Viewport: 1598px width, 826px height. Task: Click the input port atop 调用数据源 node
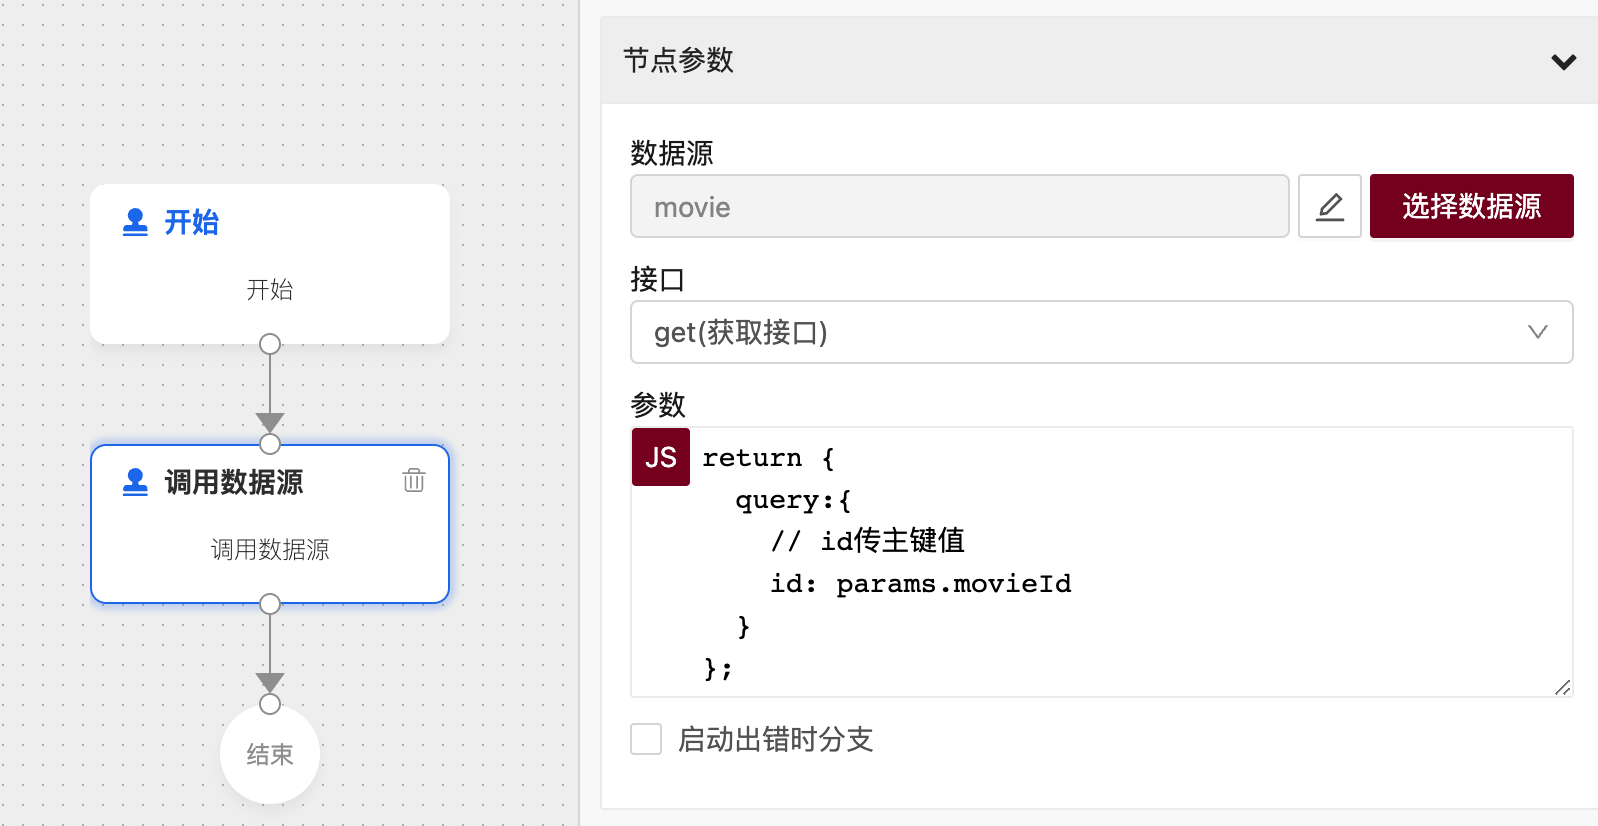tap(270, 444)
